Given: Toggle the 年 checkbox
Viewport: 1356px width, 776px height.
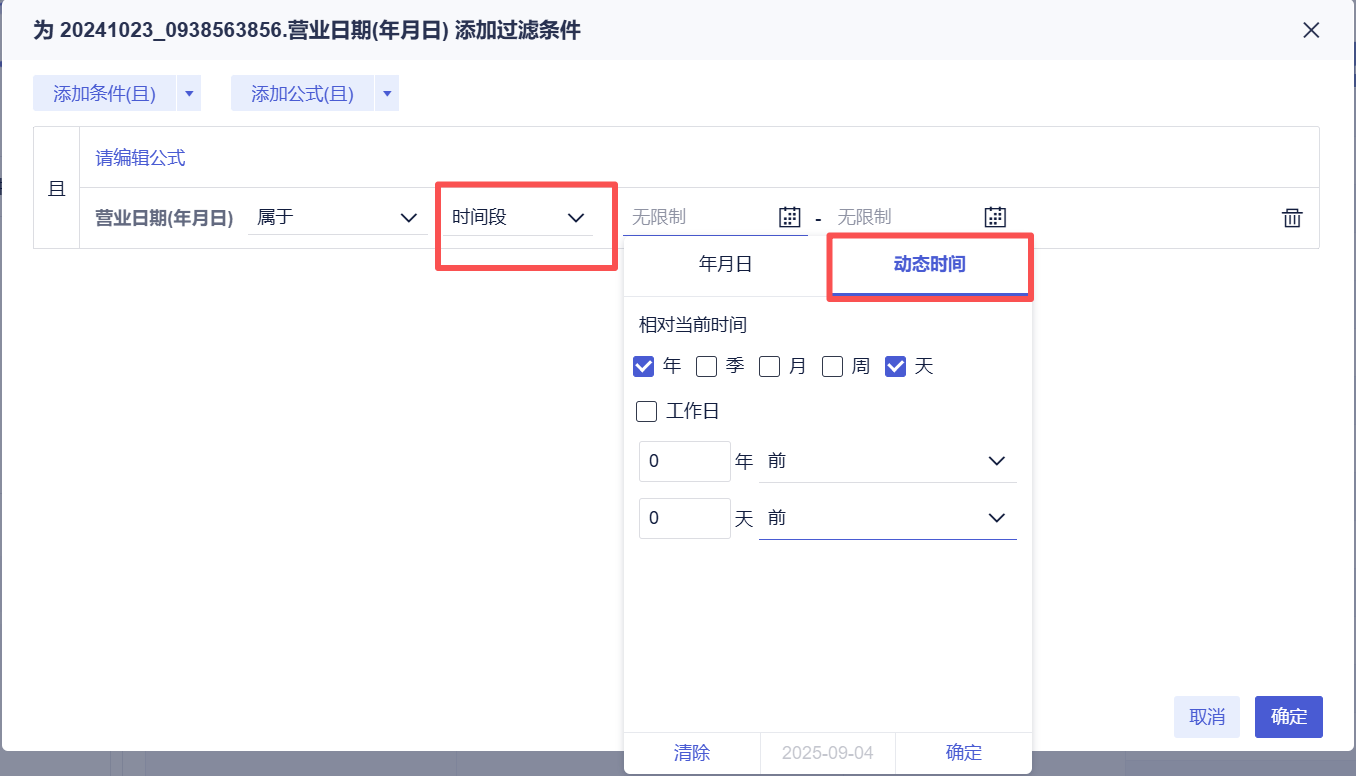Looking at the screenshot, I should [x=643, y=367].
